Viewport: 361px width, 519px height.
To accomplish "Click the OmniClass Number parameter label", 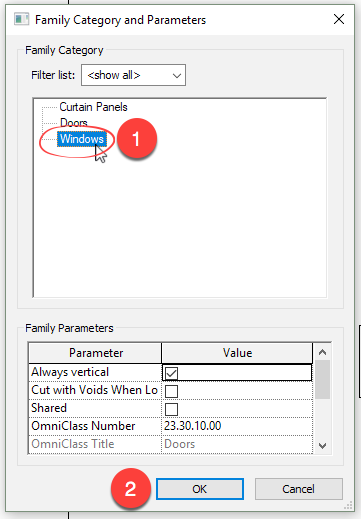I will [x=83, y=426].
